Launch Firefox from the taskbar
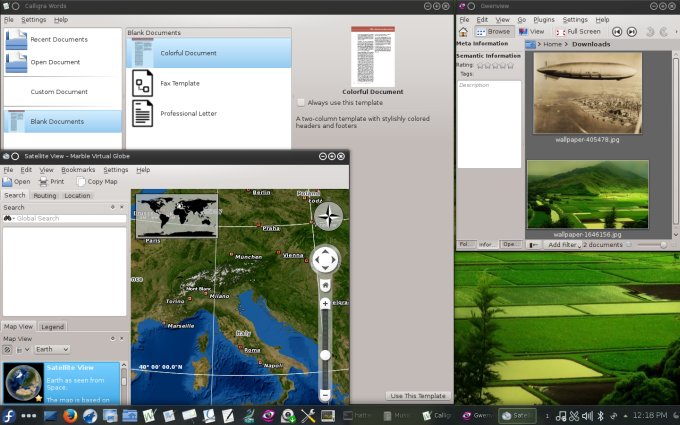This screenshot has width=680, height=425. click(x=70, y=415)
